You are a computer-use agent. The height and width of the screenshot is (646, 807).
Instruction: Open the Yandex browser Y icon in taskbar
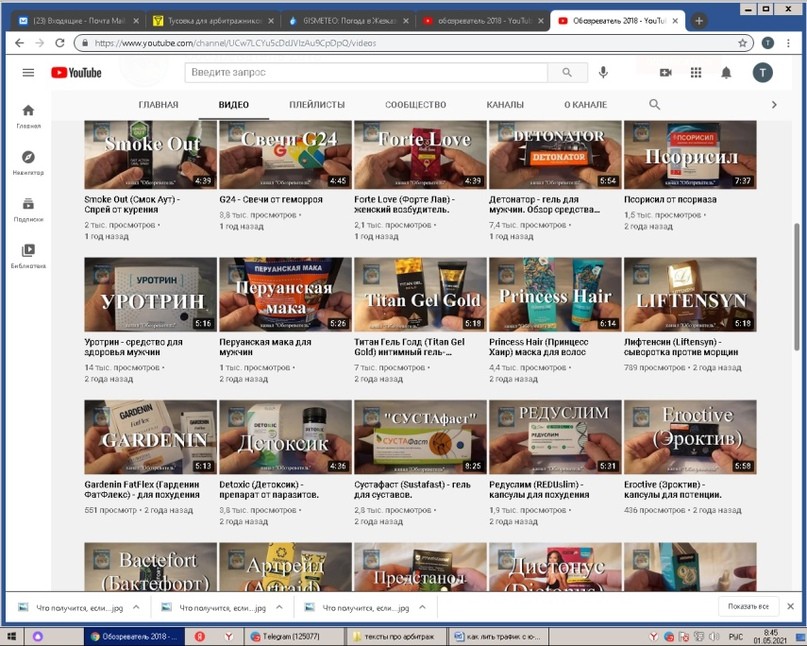[229, 637]
